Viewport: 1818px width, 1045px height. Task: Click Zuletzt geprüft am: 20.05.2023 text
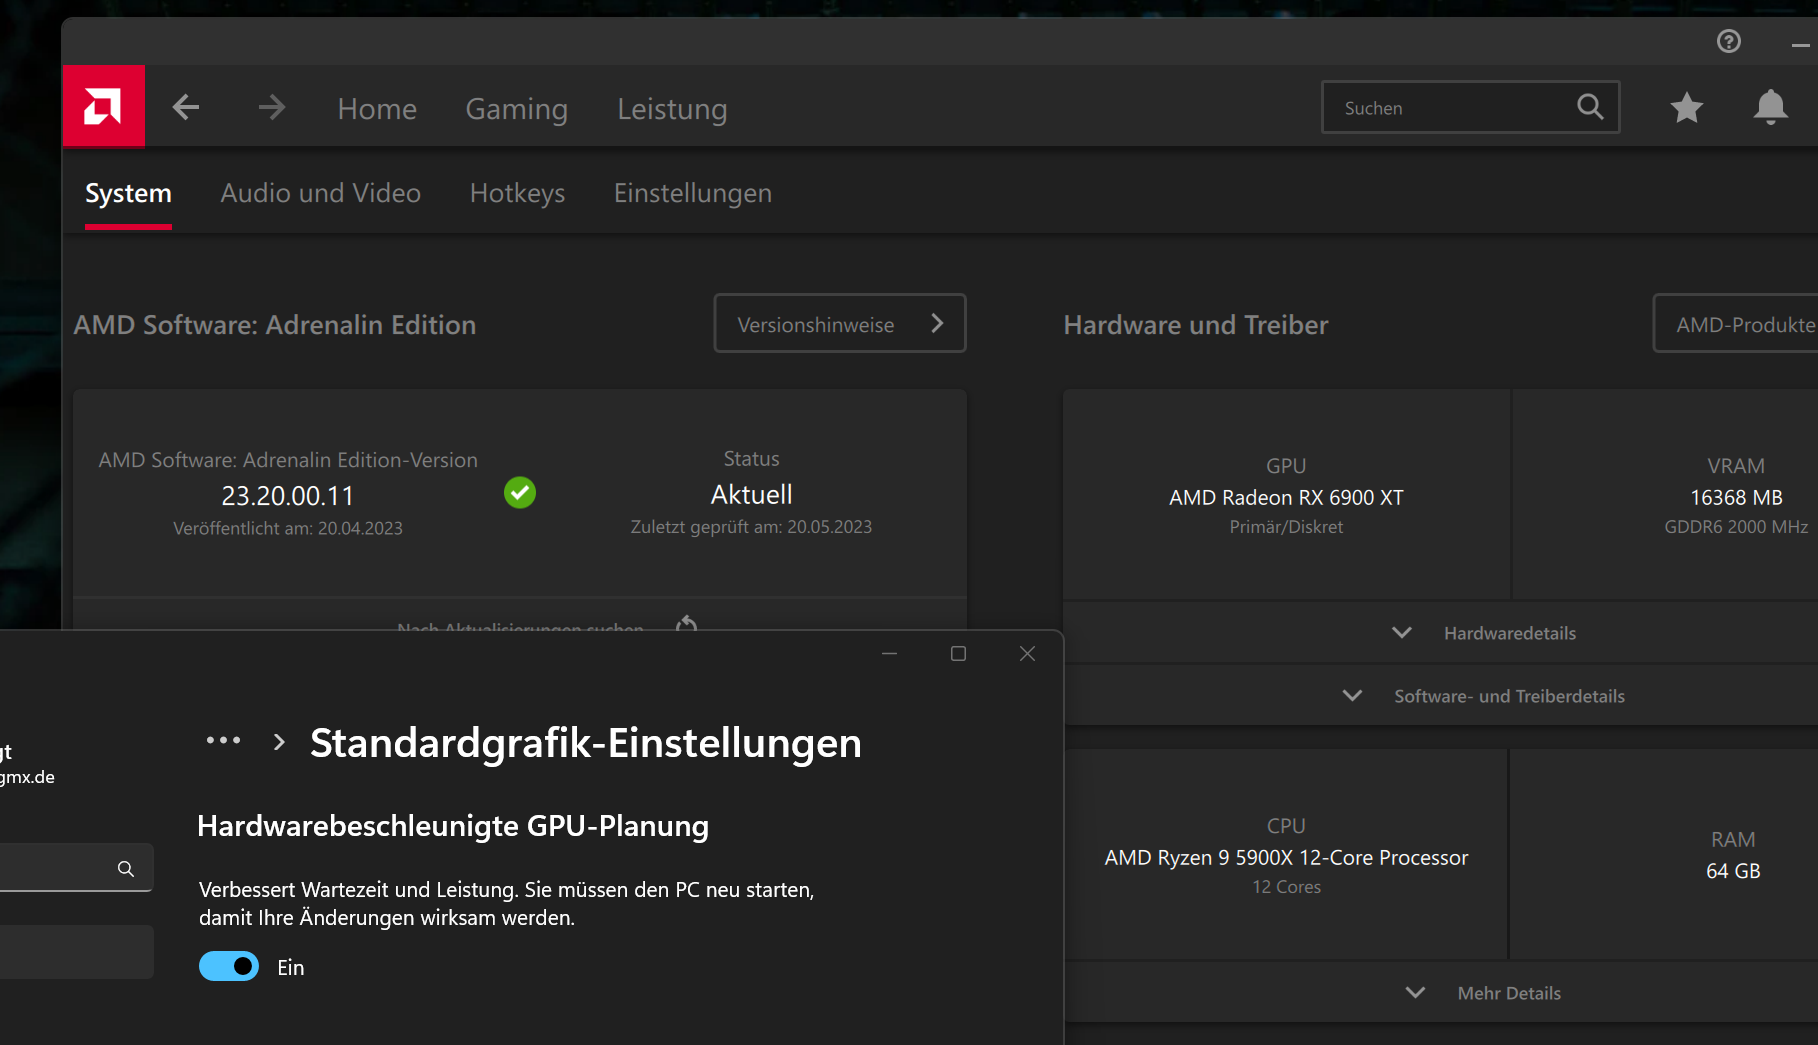coord(752,527)
